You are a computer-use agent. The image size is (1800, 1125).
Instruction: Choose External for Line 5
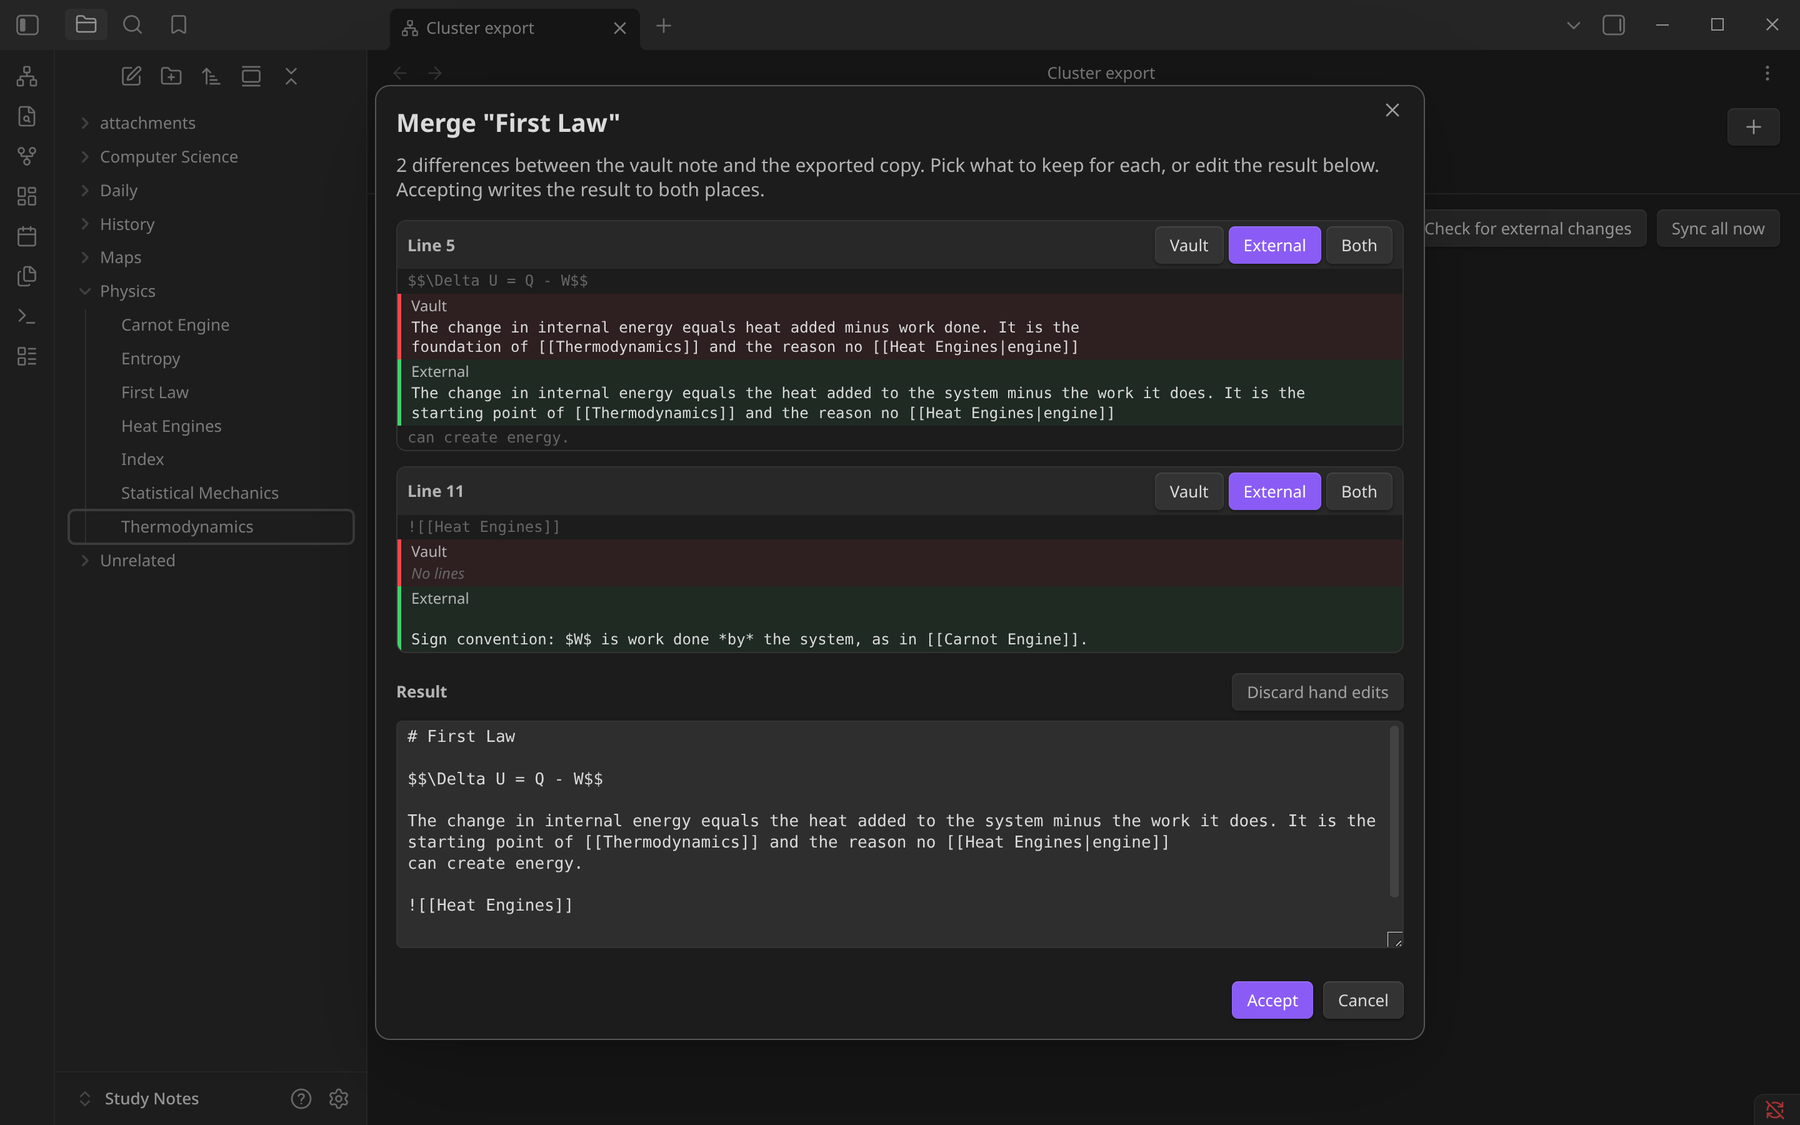pos(1274,245)
